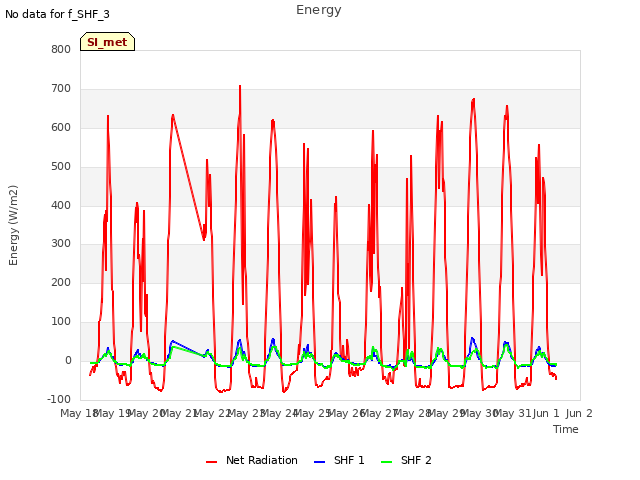Viewport: 640px width, 480px height.
Task: Click the 200 y-axis tick label
Action: pyautogui.click(x=61, y=282)
